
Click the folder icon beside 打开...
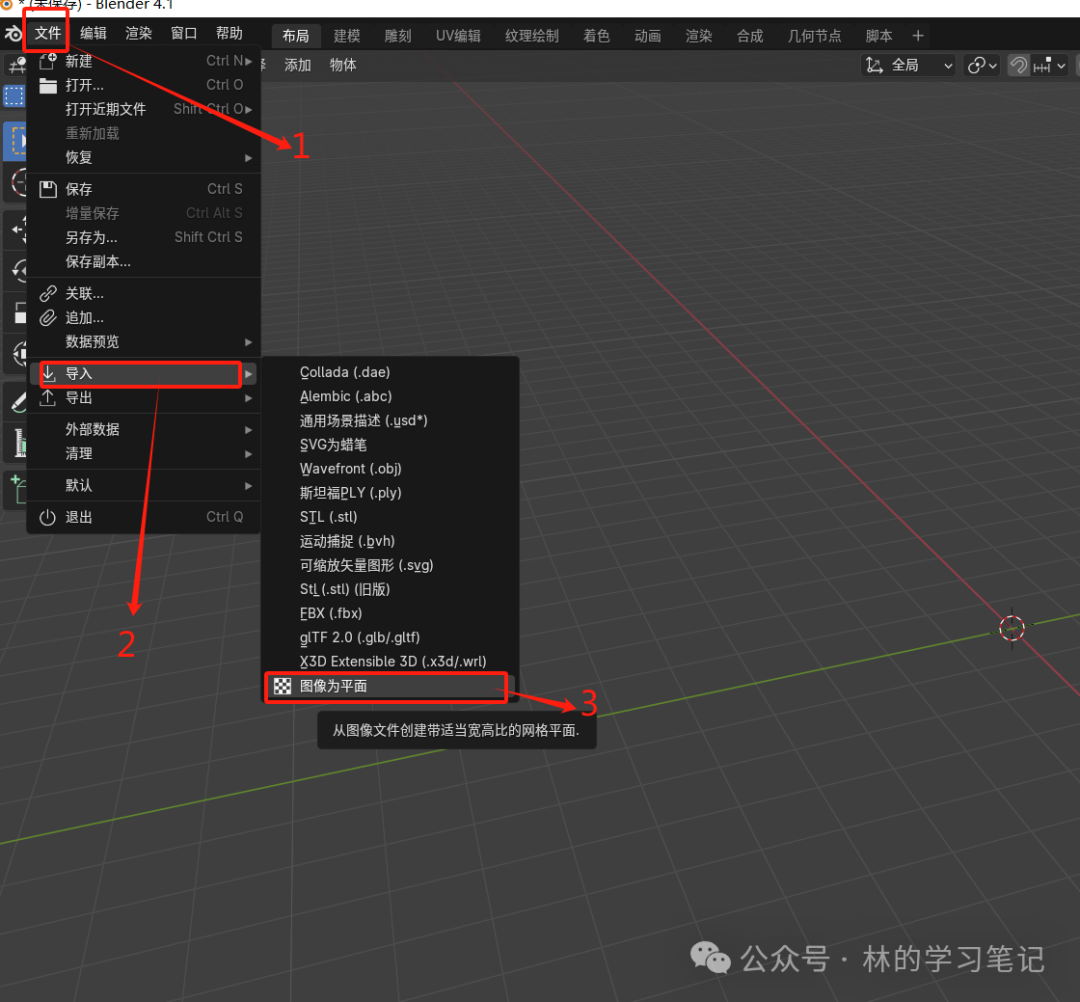(48, 85)
